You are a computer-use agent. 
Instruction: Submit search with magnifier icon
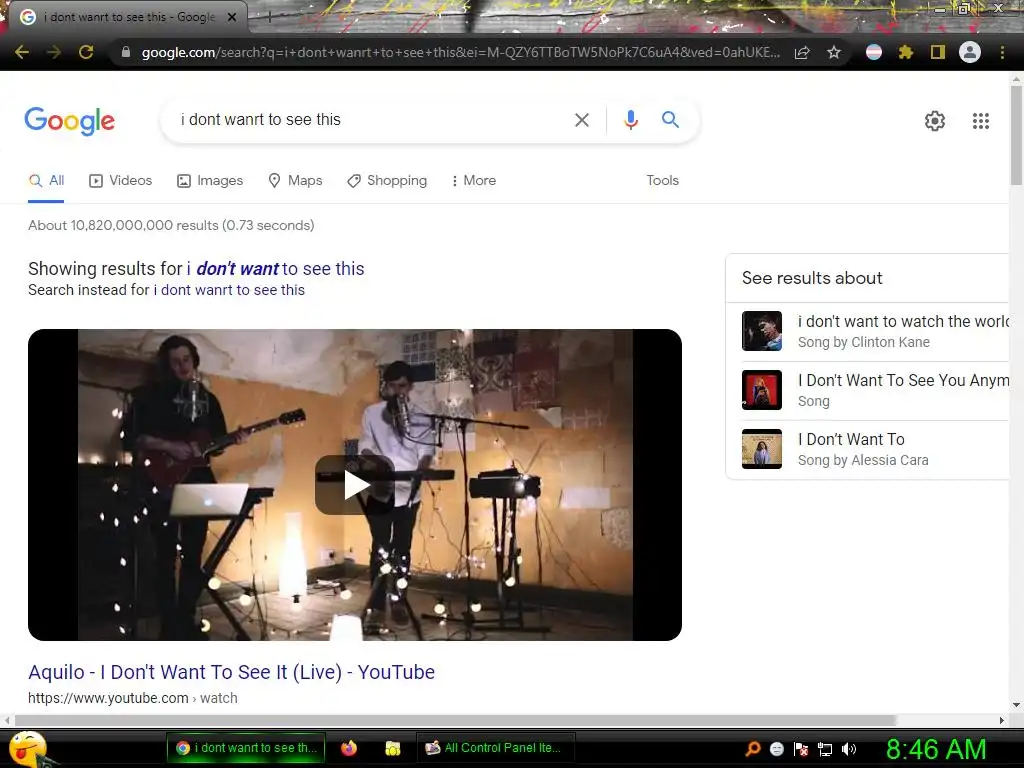[670, 120]
